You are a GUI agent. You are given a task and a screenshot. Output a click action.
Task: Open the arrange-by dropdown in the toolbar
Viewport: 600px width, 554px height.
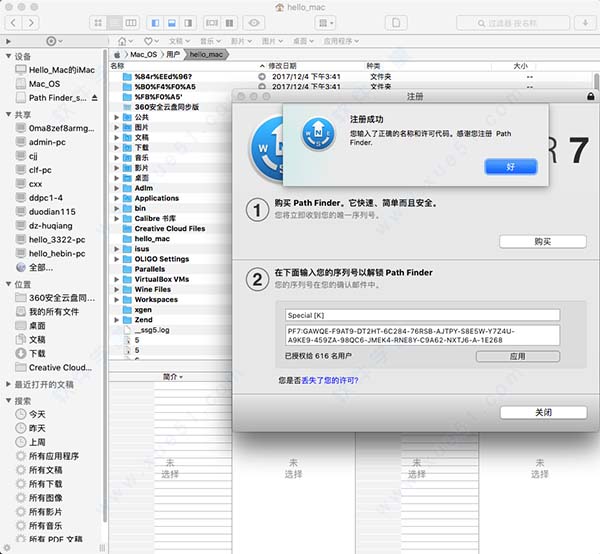[325, 23]
